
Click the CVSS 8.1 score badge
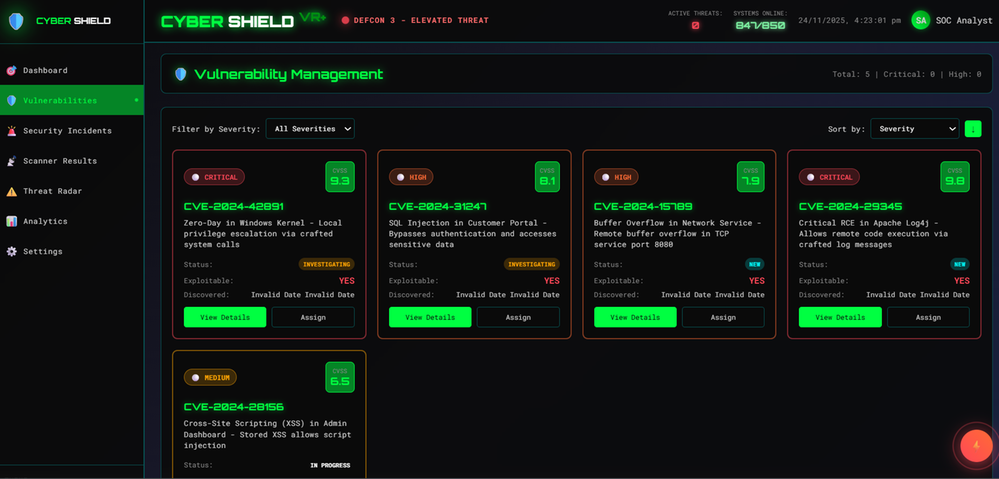(x=547, y=177)
